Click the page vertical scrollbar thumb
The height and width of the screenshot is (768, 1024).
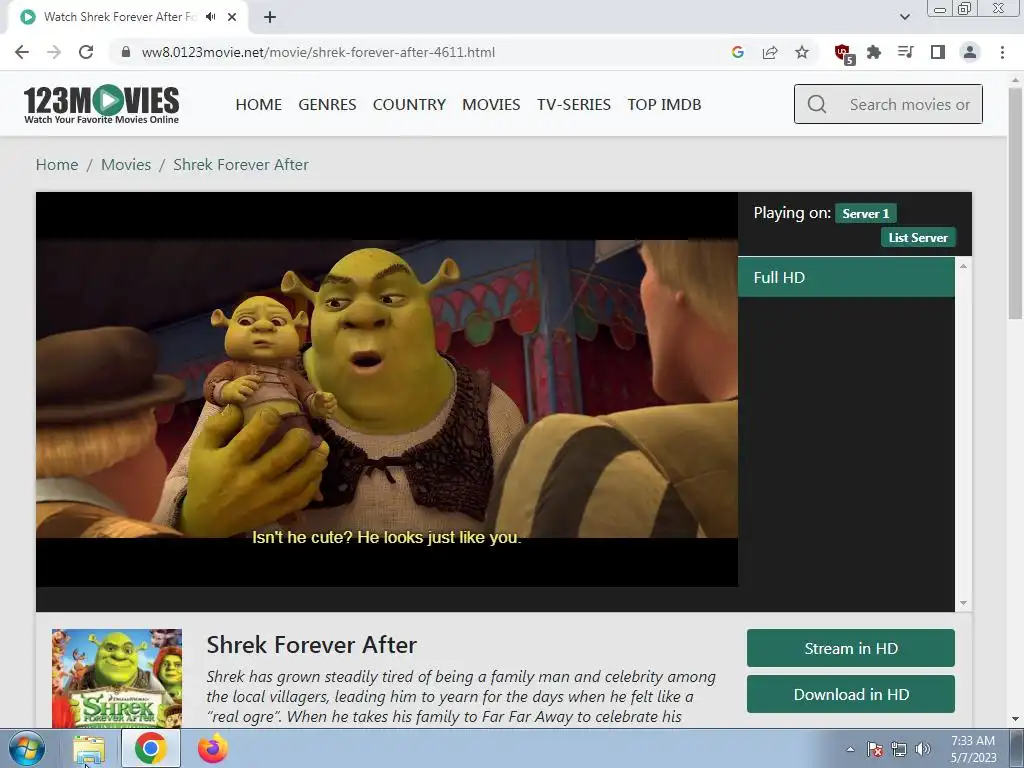[1015, 202]
